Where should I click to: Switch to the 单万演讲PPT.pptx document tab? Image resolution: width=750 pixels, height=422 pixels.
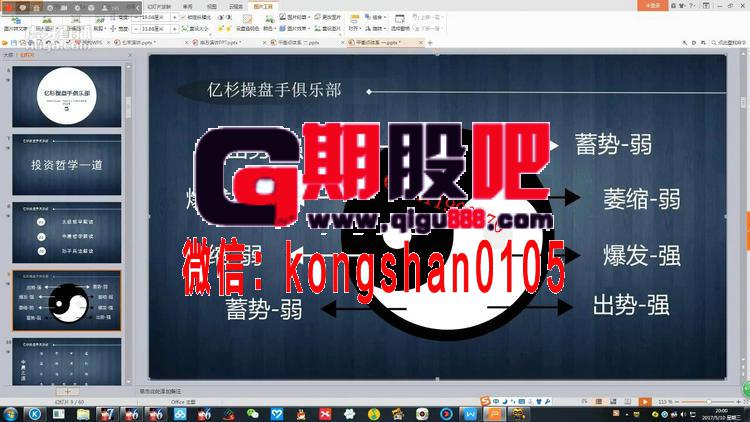coord(227,43)
